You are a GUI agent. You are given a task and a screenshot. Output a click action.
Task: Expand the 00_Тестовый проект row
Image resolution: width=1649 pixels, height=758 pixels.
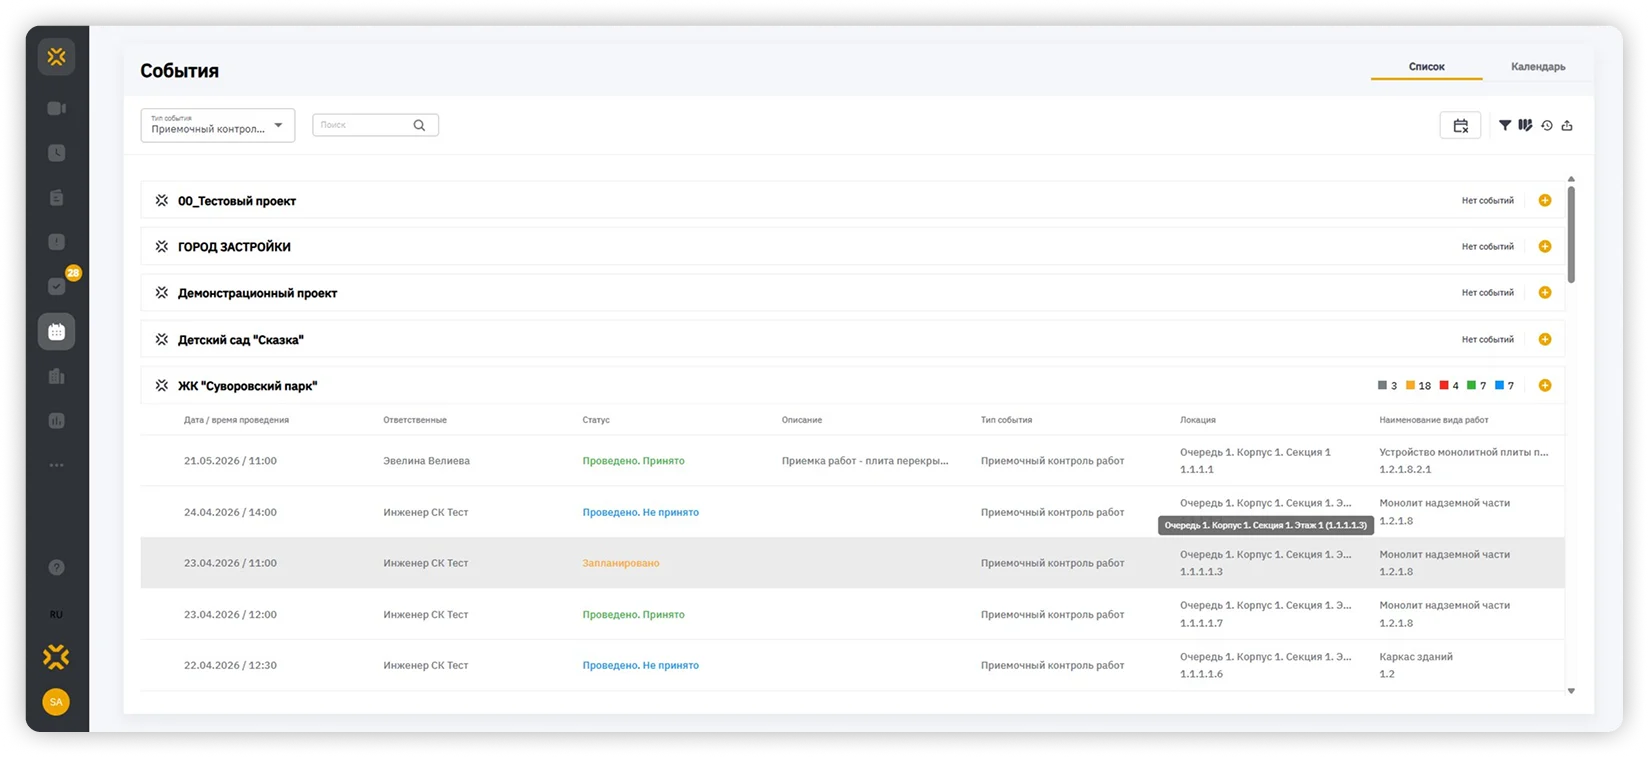pos(853,201)
